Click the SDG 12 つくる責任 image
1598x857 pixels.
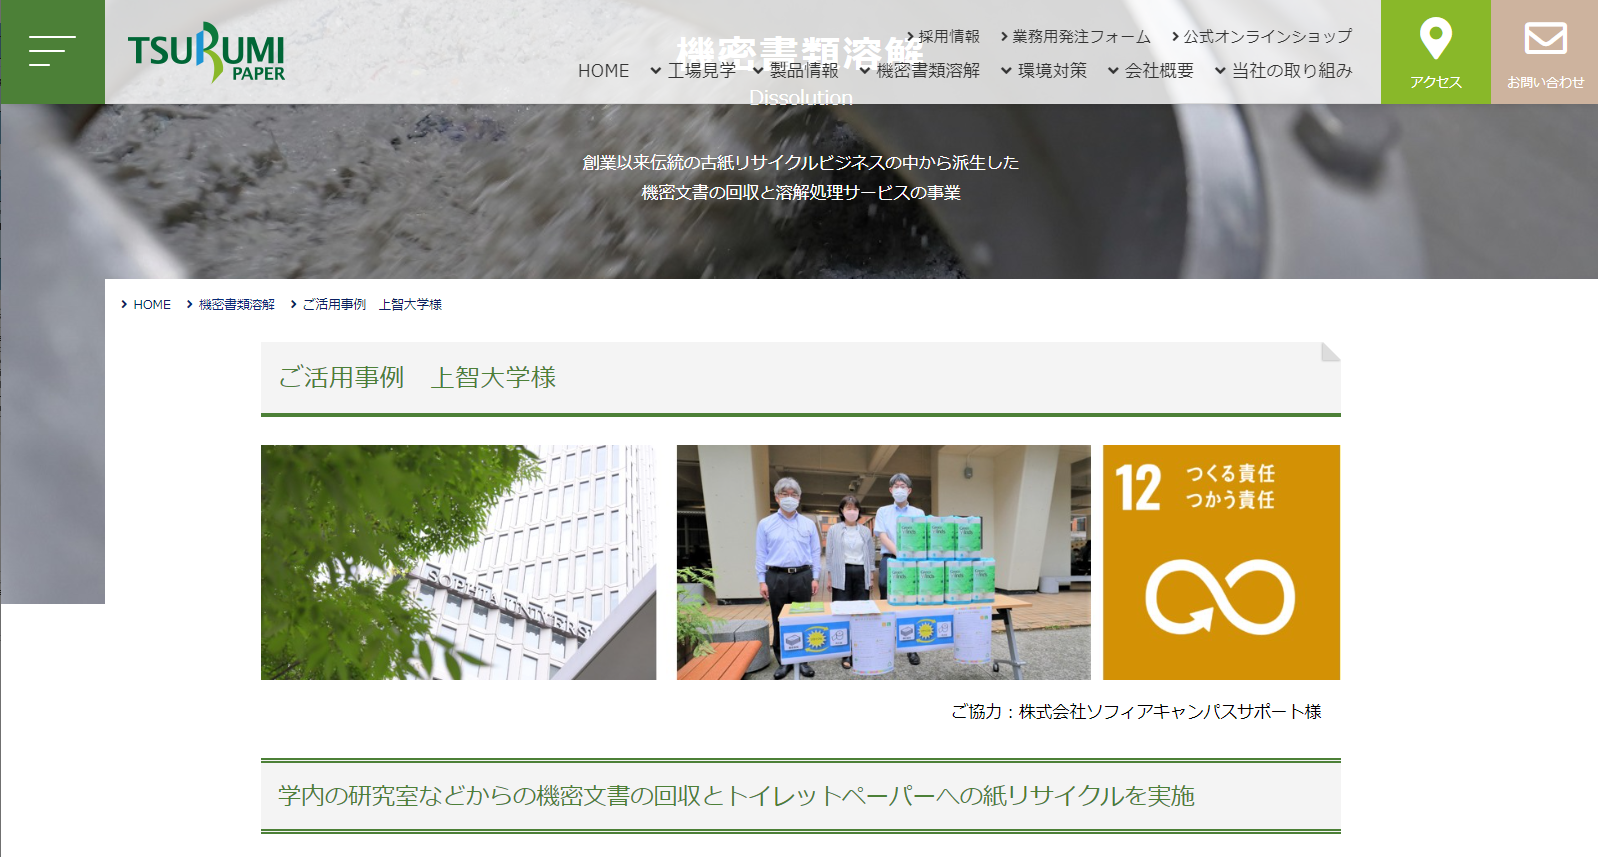point(1221,562)
